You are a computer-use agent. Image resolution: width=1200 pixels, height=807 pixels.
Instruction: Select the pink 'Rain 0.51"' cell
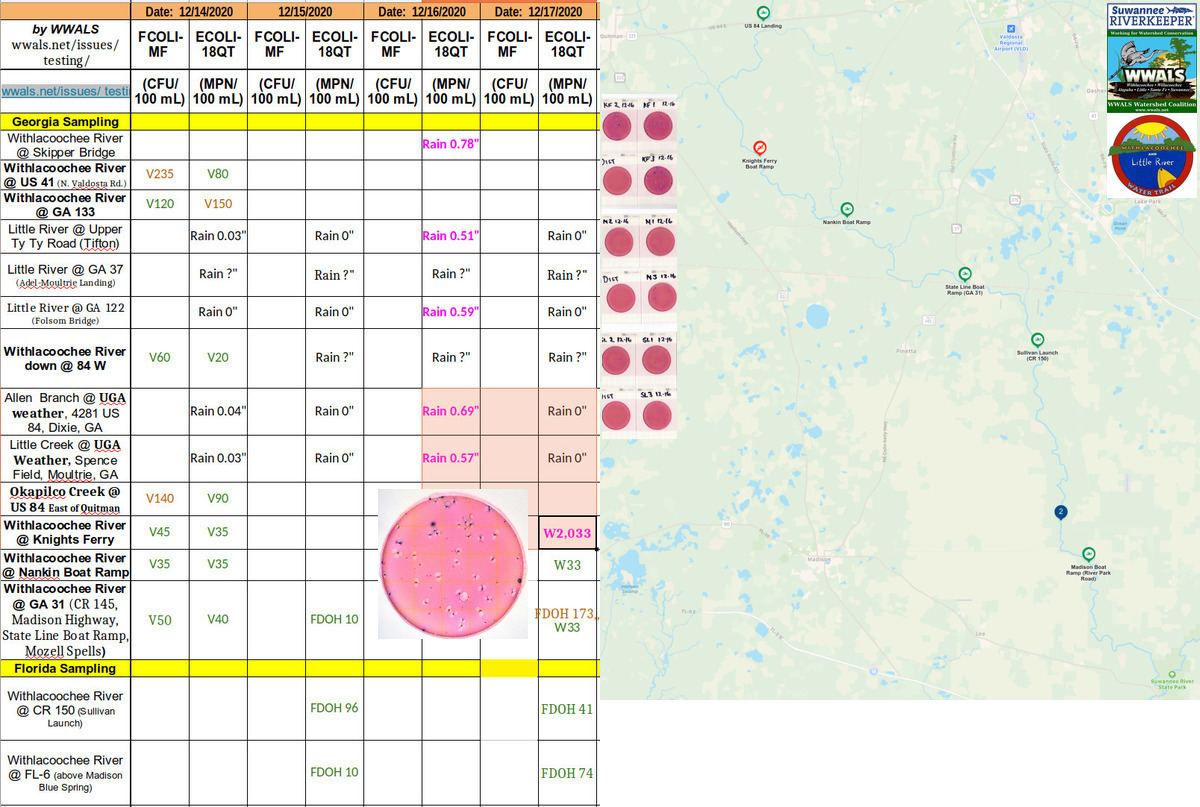(451, 236)
